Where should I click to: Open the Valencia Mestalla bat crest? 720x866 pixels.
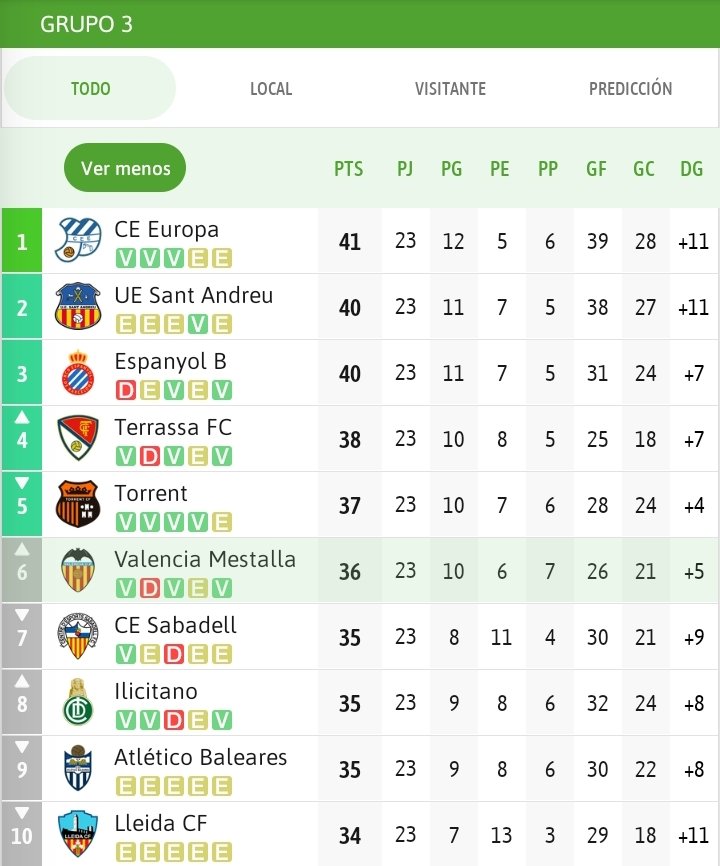[x=78, y=570]
